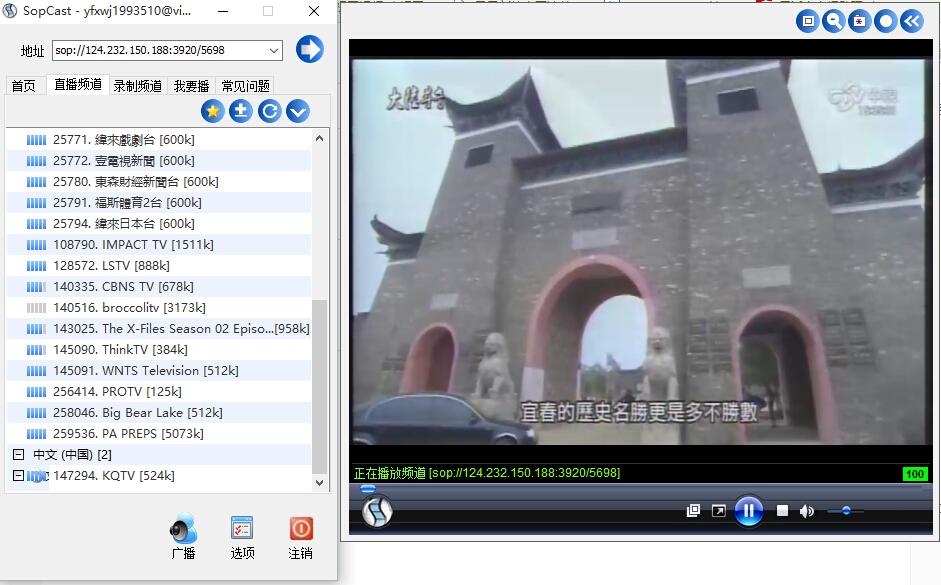
Task: Click the channel list scrollbar thumb
Action: tap(319, 387)
